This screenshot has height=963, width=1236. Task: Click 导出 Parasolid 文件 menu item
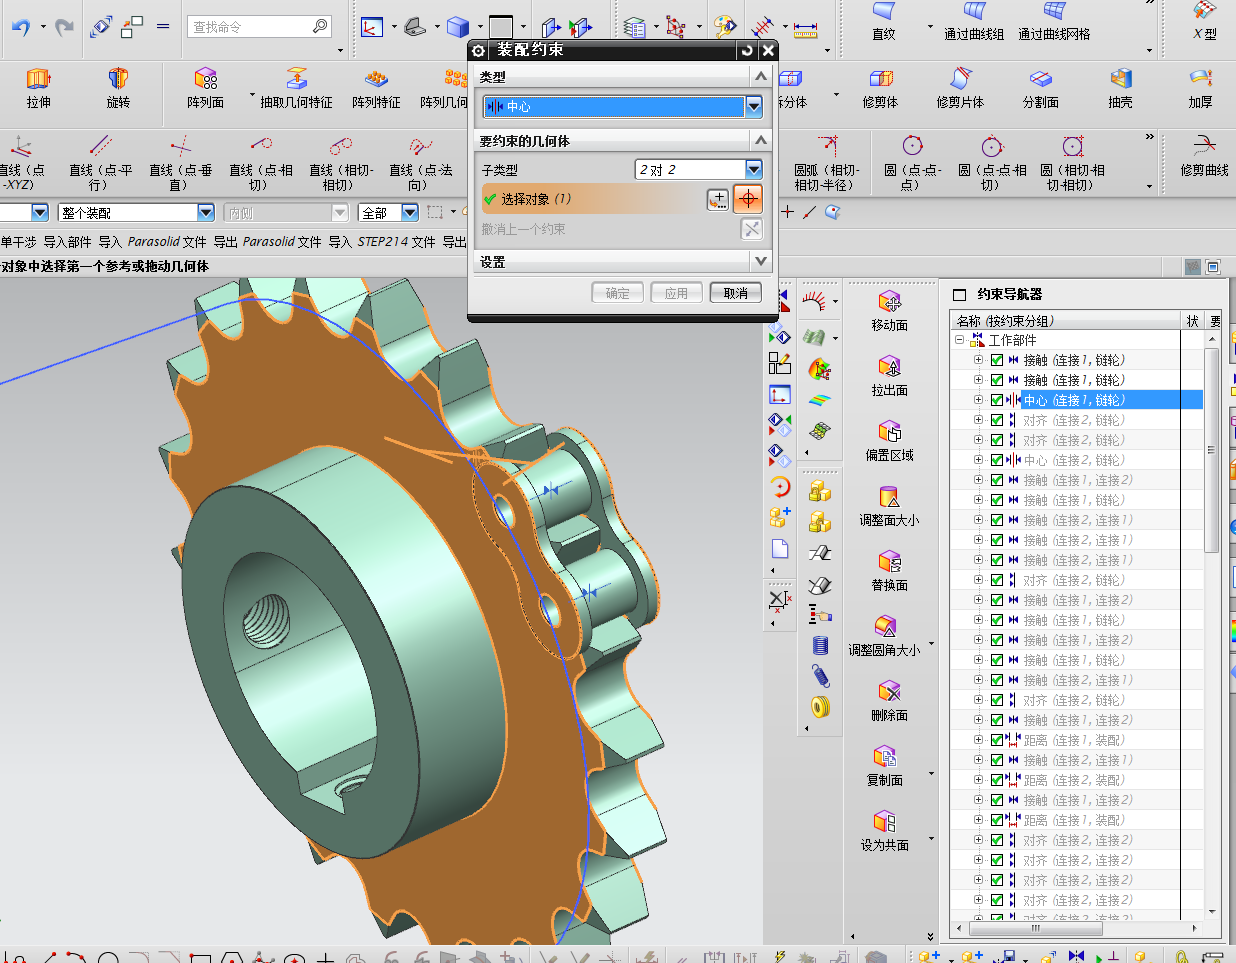point(267,242)
